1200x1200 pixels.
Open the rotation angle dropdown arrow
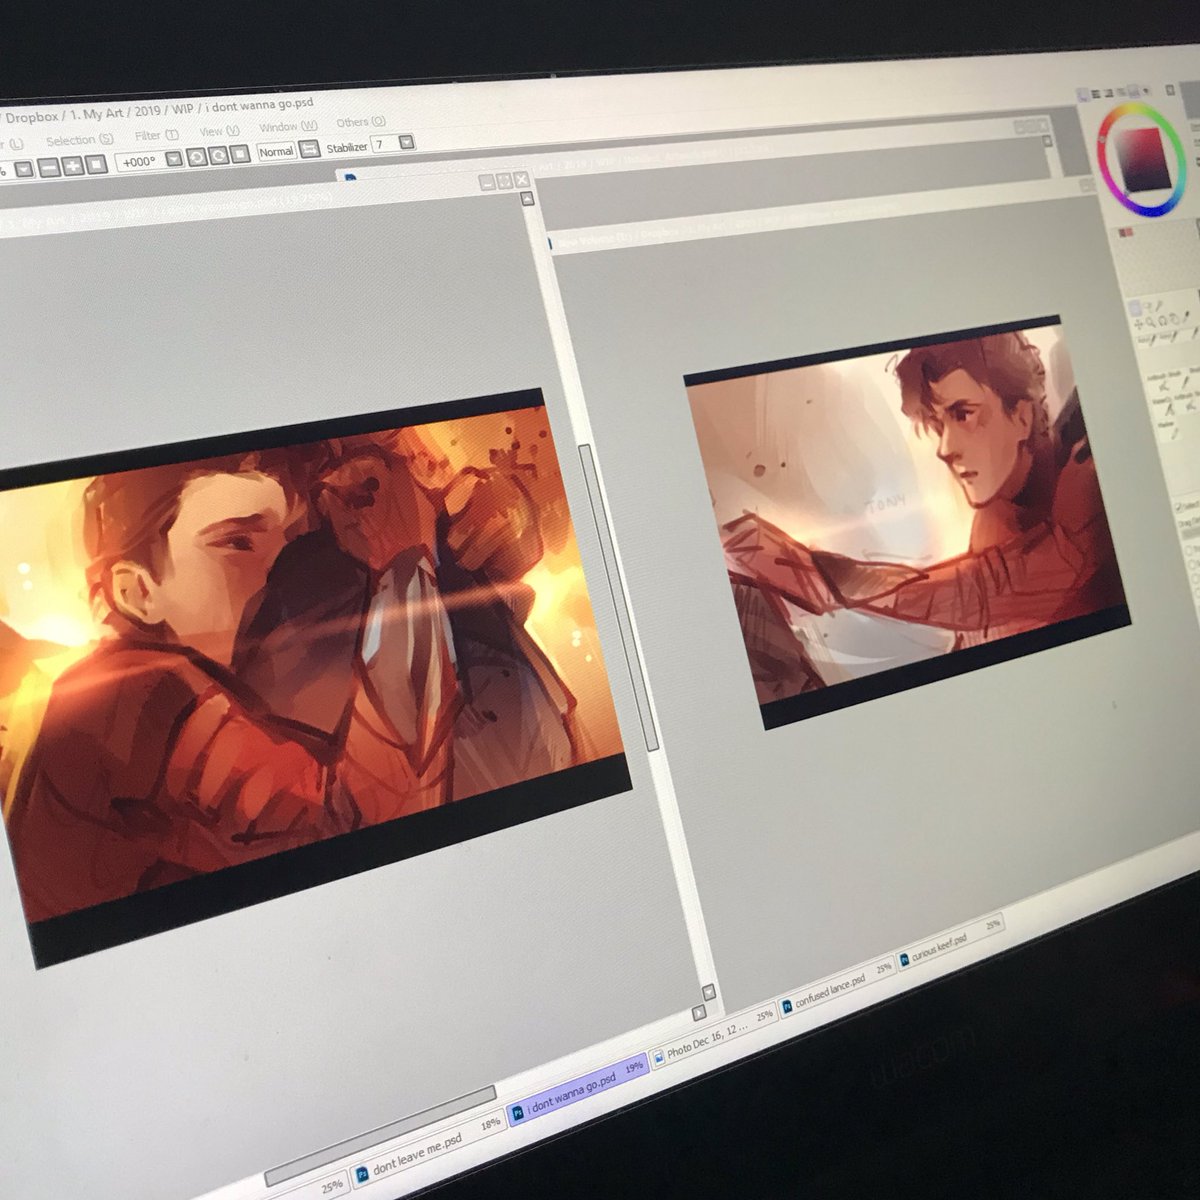coord(174,159)
